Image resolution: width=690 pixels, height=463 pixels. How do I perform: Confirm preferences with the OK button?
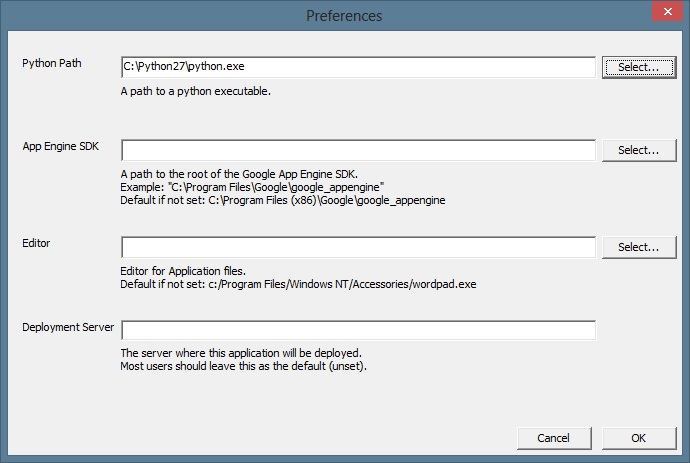coord(638,438)
